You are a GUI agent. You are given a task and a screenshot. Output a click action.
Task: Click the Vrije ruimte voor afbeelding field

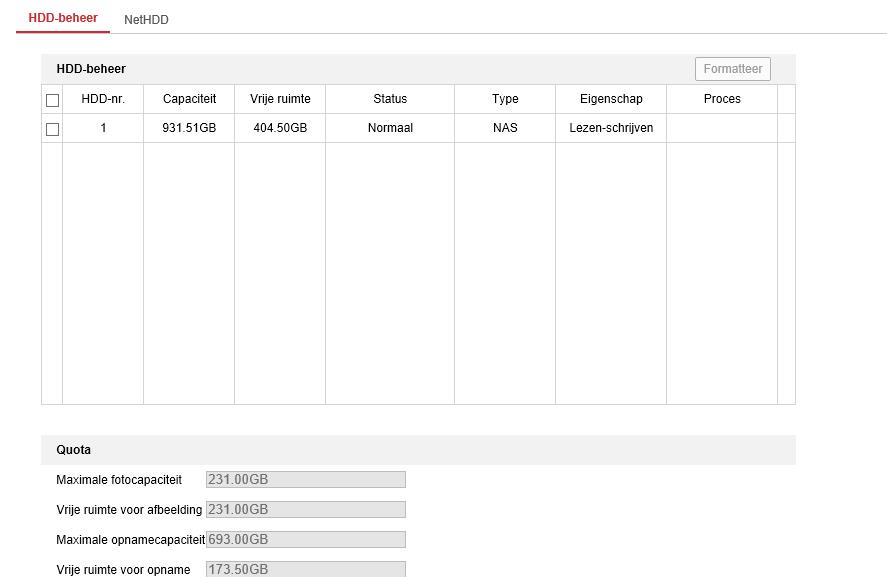coord(305,510)
